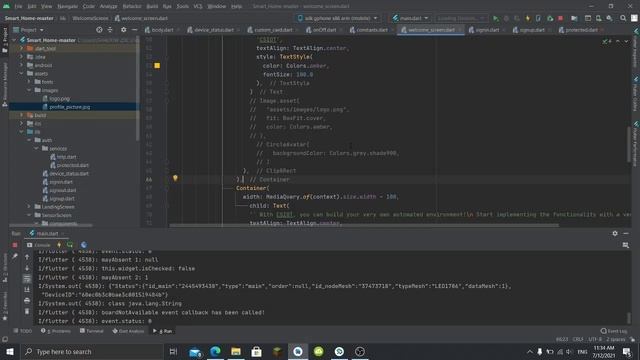Image resolution: width=640 pixels, height=360 pixels.
Task: Collapse the assets folder
Action: [x=22, y=73]
